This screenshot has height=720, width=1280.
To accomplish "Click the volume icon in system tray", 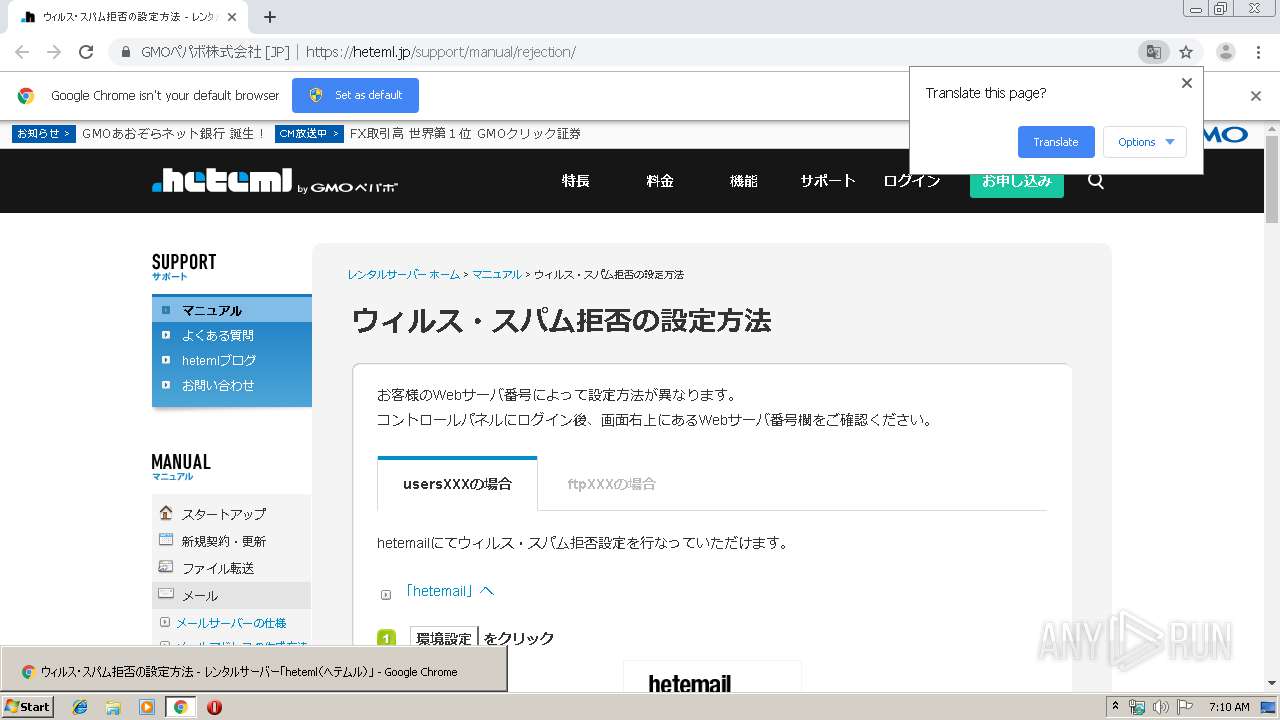I will click(1160, 707).
